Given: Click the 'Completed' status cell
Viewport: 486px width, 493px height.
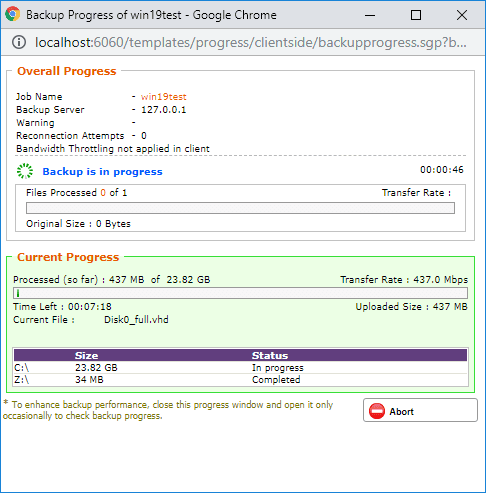Looking at the screenshot, I should coord(276,380).
